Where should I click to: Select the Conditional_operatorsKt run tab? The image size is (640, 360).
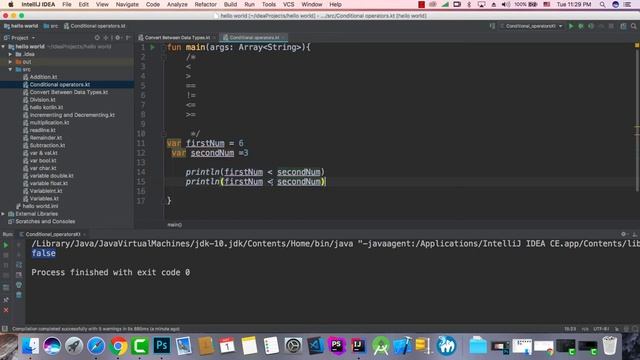coord(53,234)
